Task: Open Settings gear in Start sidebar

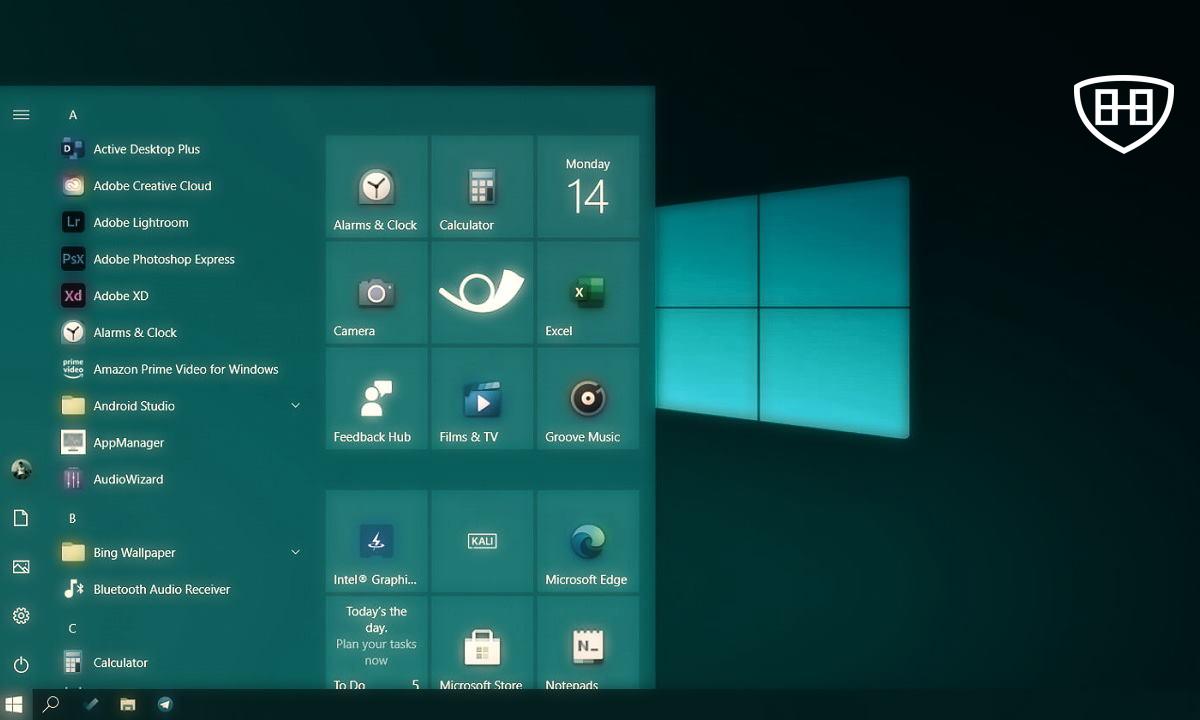Action: click(x=21, y=616)
